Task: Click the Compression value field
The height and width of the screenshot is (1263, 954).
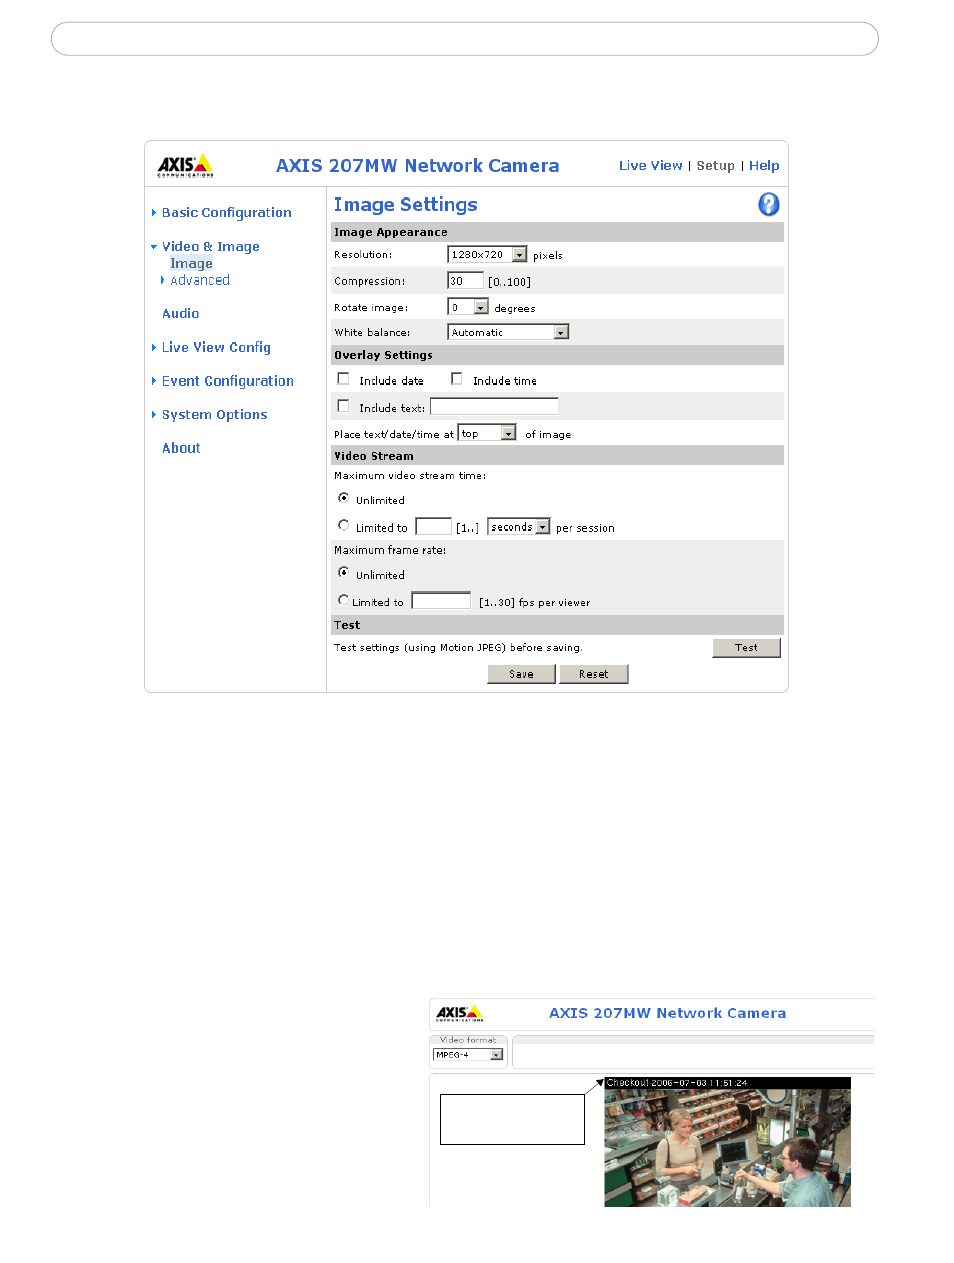Action: [465, 281]
